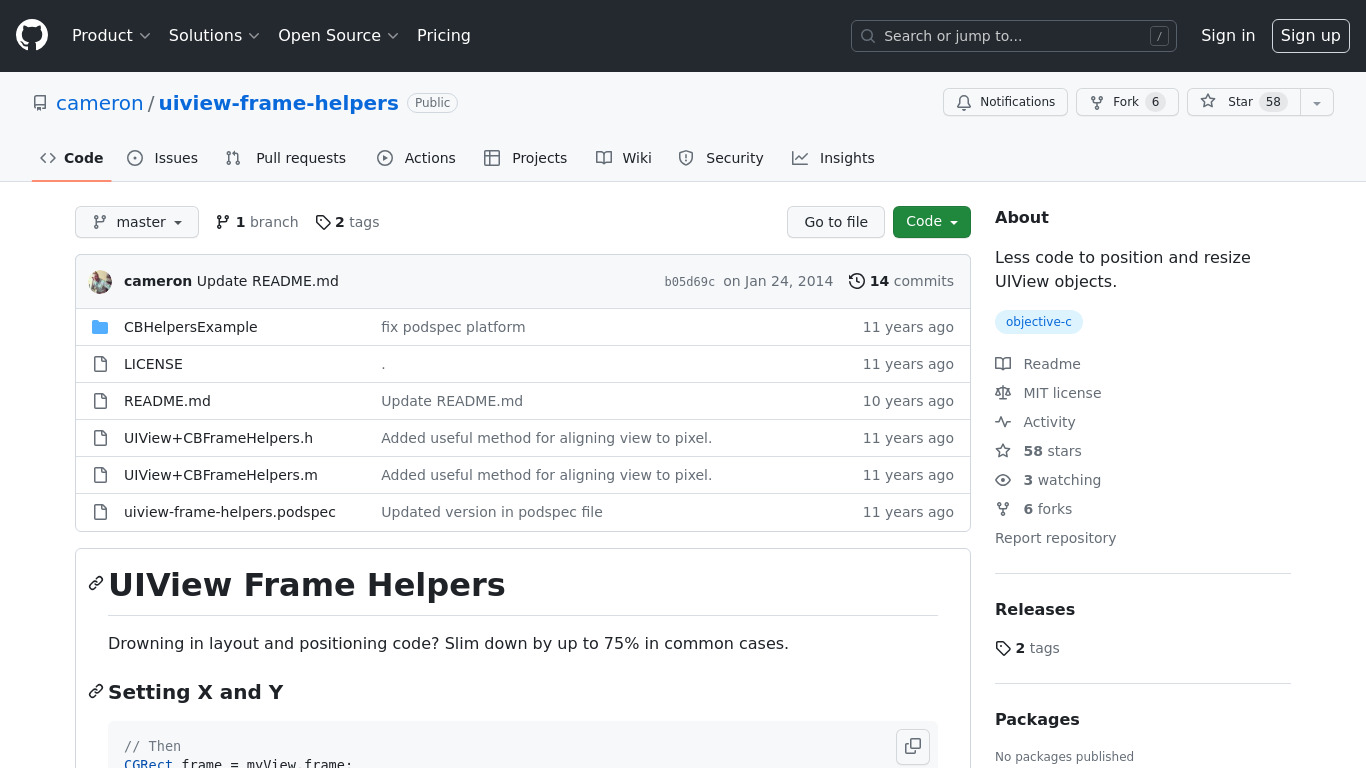Image resolution: width=1366 pixels, height=768 pixels.
Task: Click the MIT license scale icon
Action: pos(1003,393)
